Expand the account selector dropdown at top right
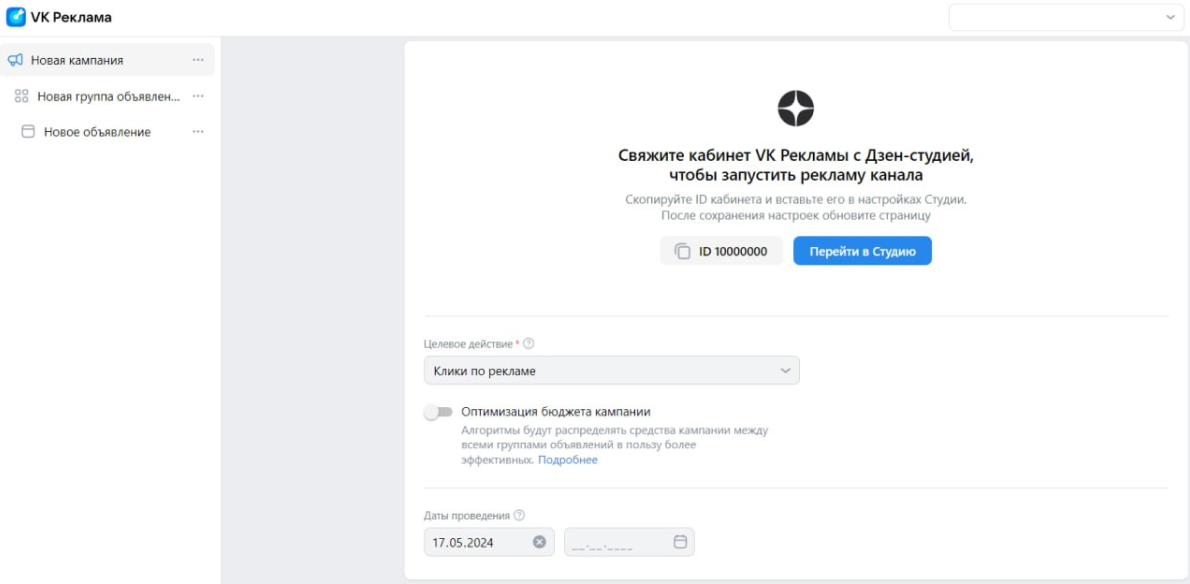 click(x=1066, y=17)
